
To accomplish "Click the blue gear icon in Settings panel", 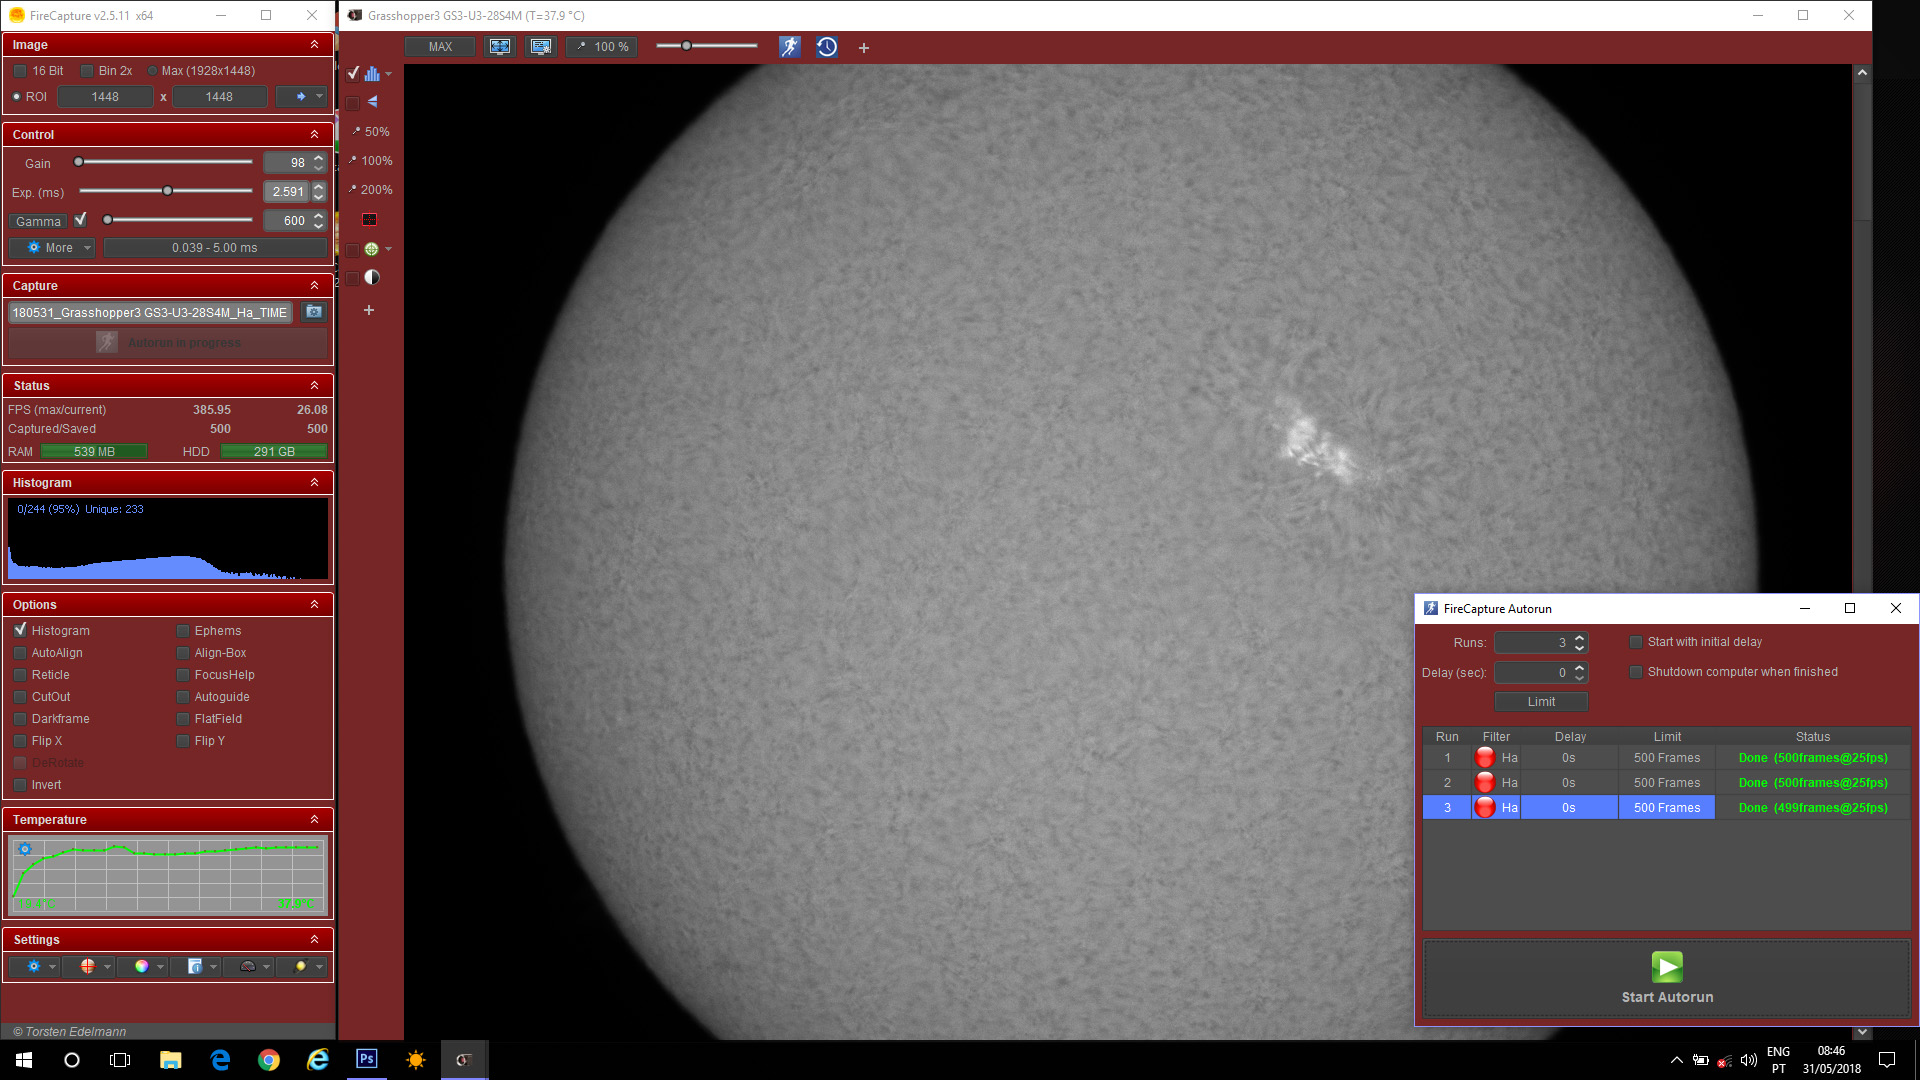I will point(34,967).
